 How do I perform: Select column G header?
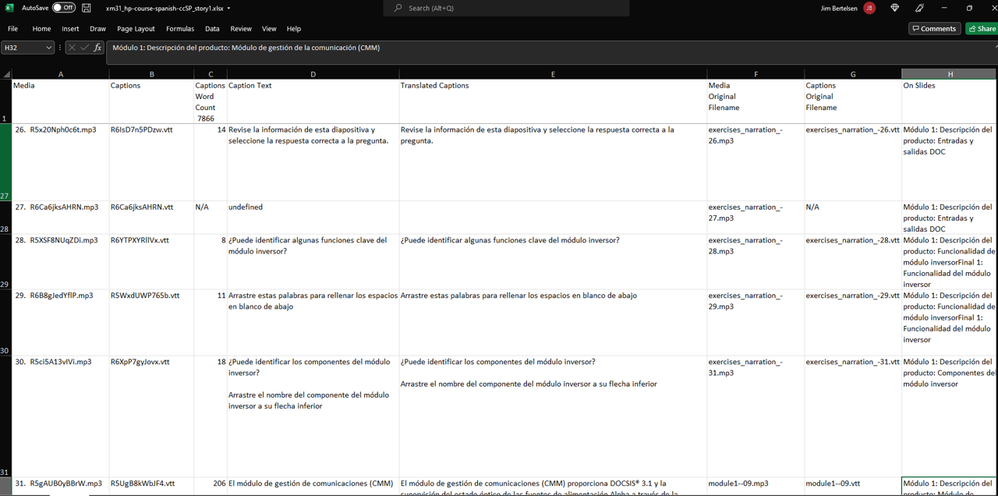coord(853,74)
